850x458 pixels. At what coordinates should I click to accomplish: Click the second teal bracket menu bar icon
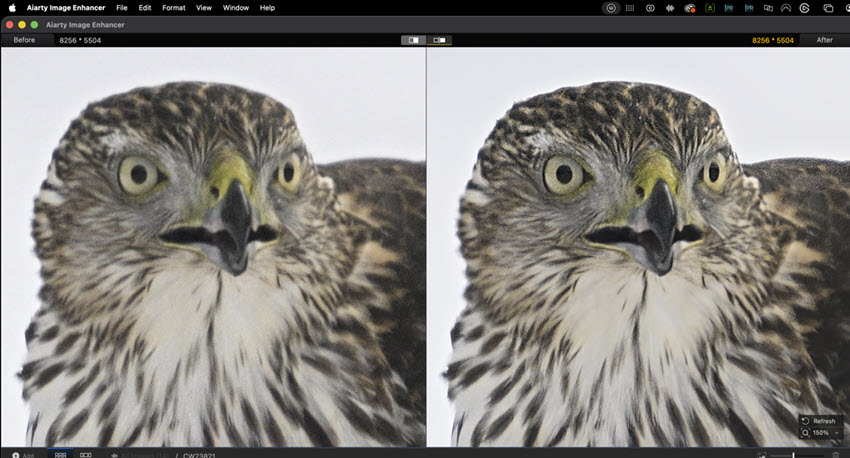(x=749, y=8)
